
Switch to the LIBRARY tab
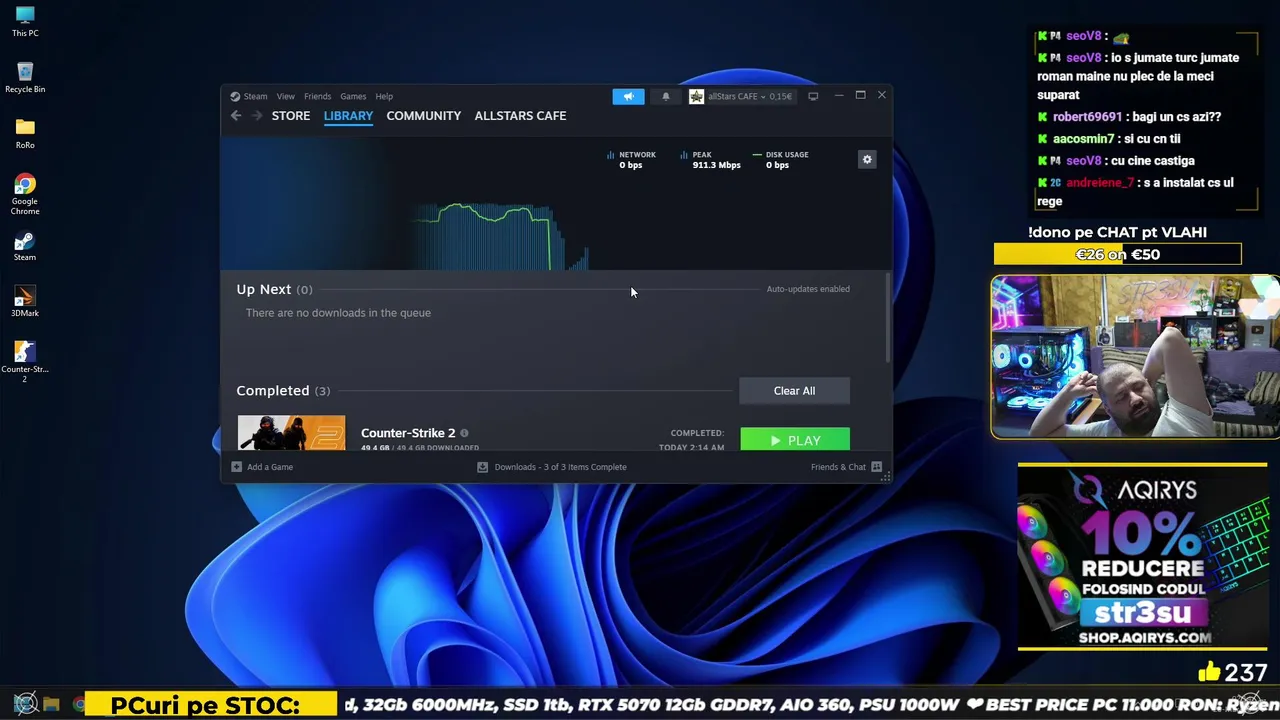coord(348,116)
